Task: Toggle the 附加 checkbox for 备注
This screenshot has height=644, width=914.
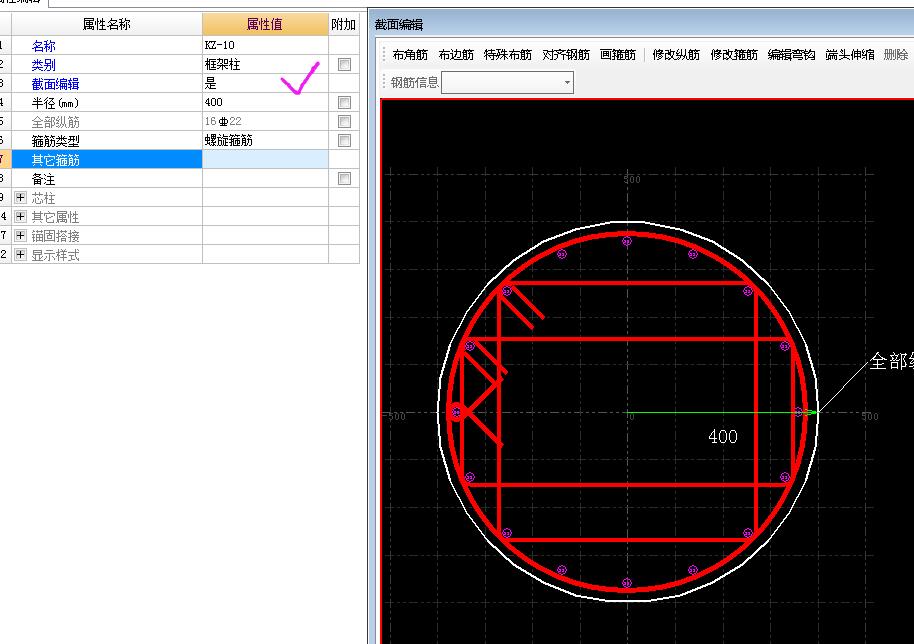Action: point(344,178)
